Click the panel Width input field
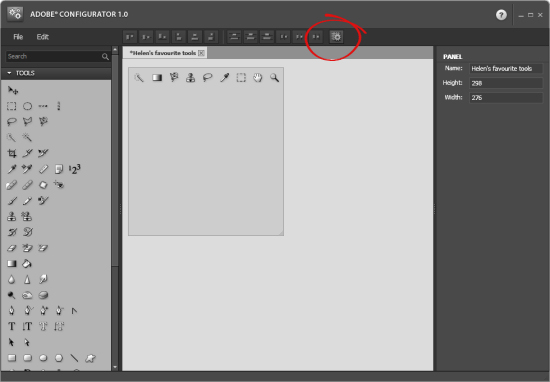The height and width of the screenshot is (382, 550). point(506,98)
